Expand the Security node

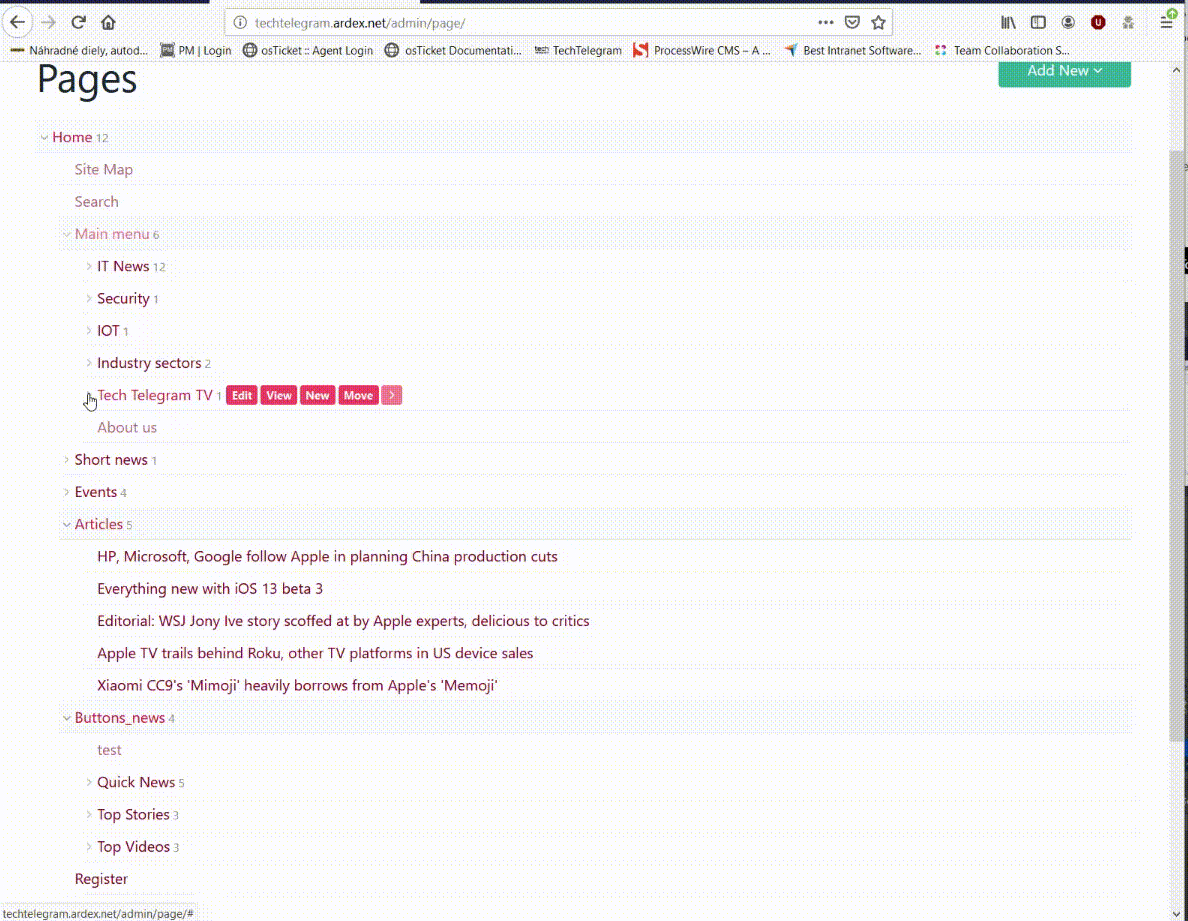(89, 298)
